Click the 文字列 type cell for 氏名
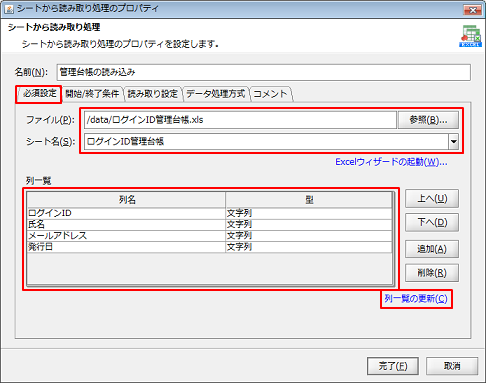The height and width of the screenshot is (383, 486). tap(309, 224)
